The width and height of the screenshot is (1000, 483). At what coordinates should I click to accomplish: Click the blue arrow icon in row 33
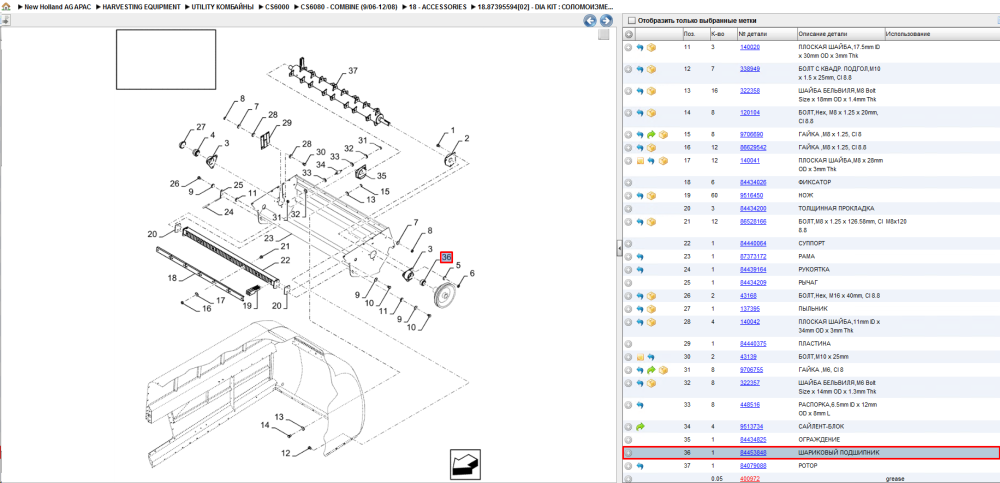640,405
